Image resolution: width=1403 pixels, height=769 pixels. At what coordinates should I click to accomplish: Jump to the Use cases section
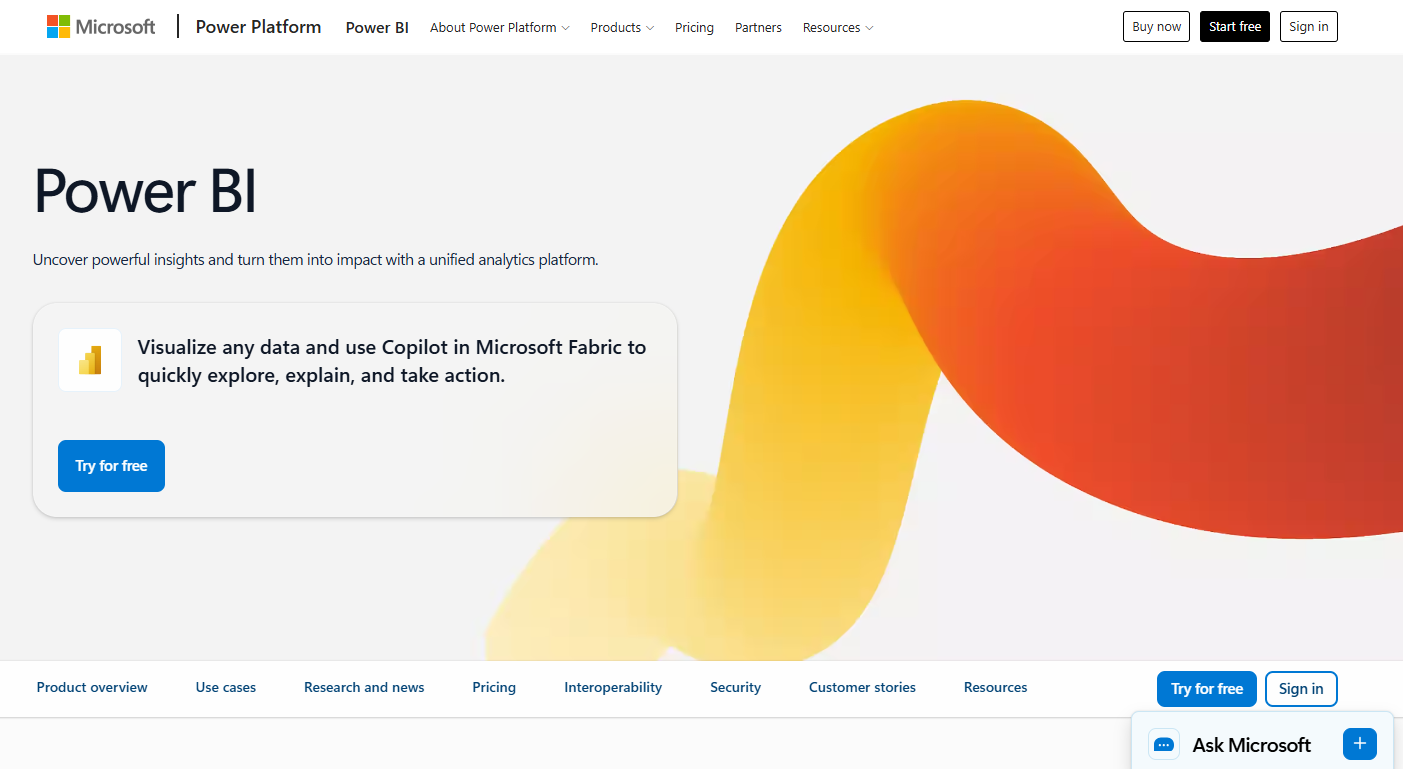pyautogui.click(x=226, y=687)
